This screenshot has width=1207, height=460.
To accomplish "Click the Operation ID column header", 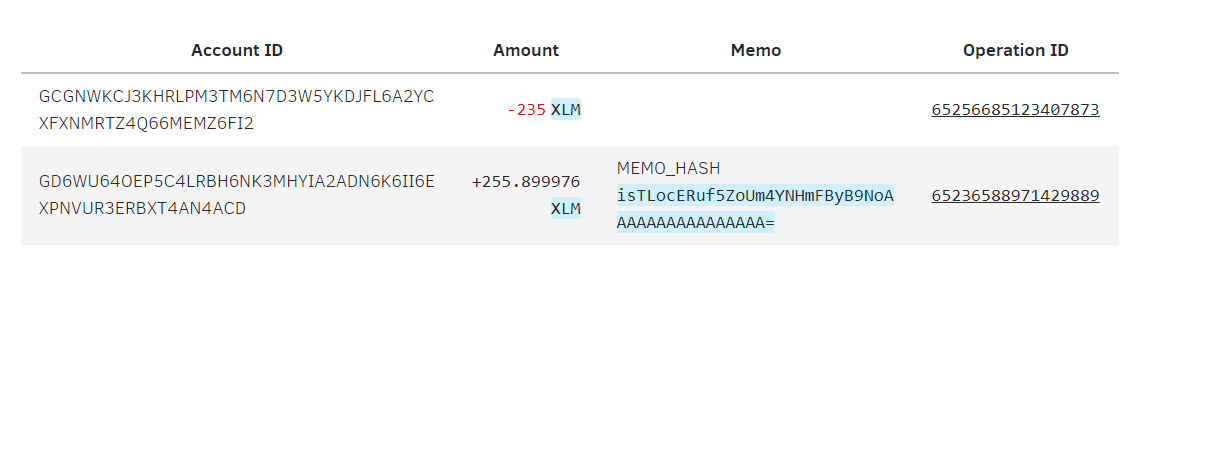I will [x=1016, y=50].
